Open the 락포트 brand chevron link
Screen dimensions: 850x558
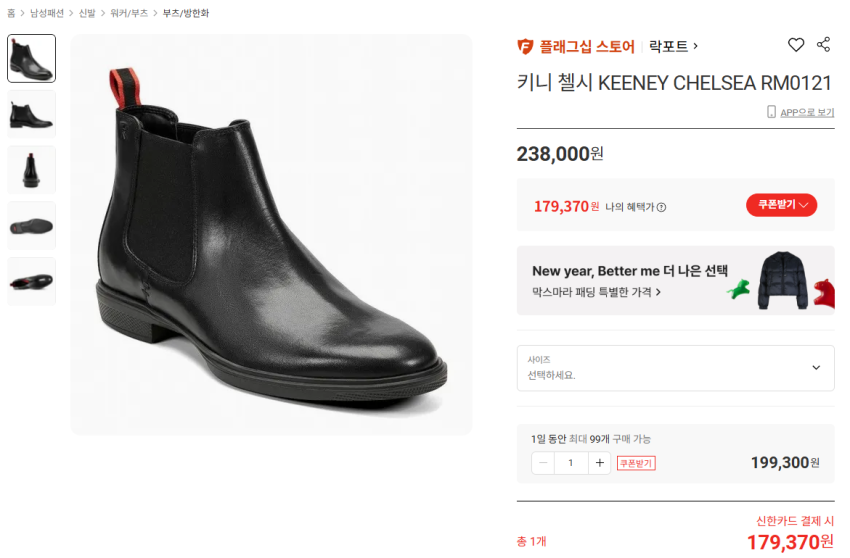[x=673, y=46]
